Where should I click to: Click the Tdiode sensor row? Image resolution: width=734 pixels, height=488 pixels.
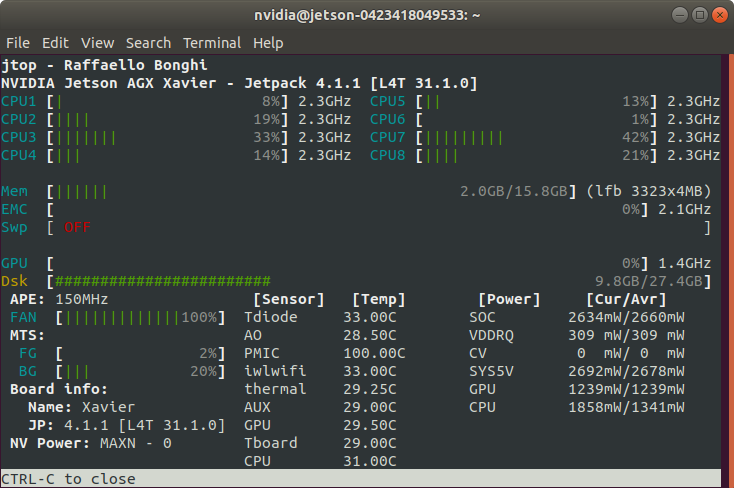coord(320,318)
